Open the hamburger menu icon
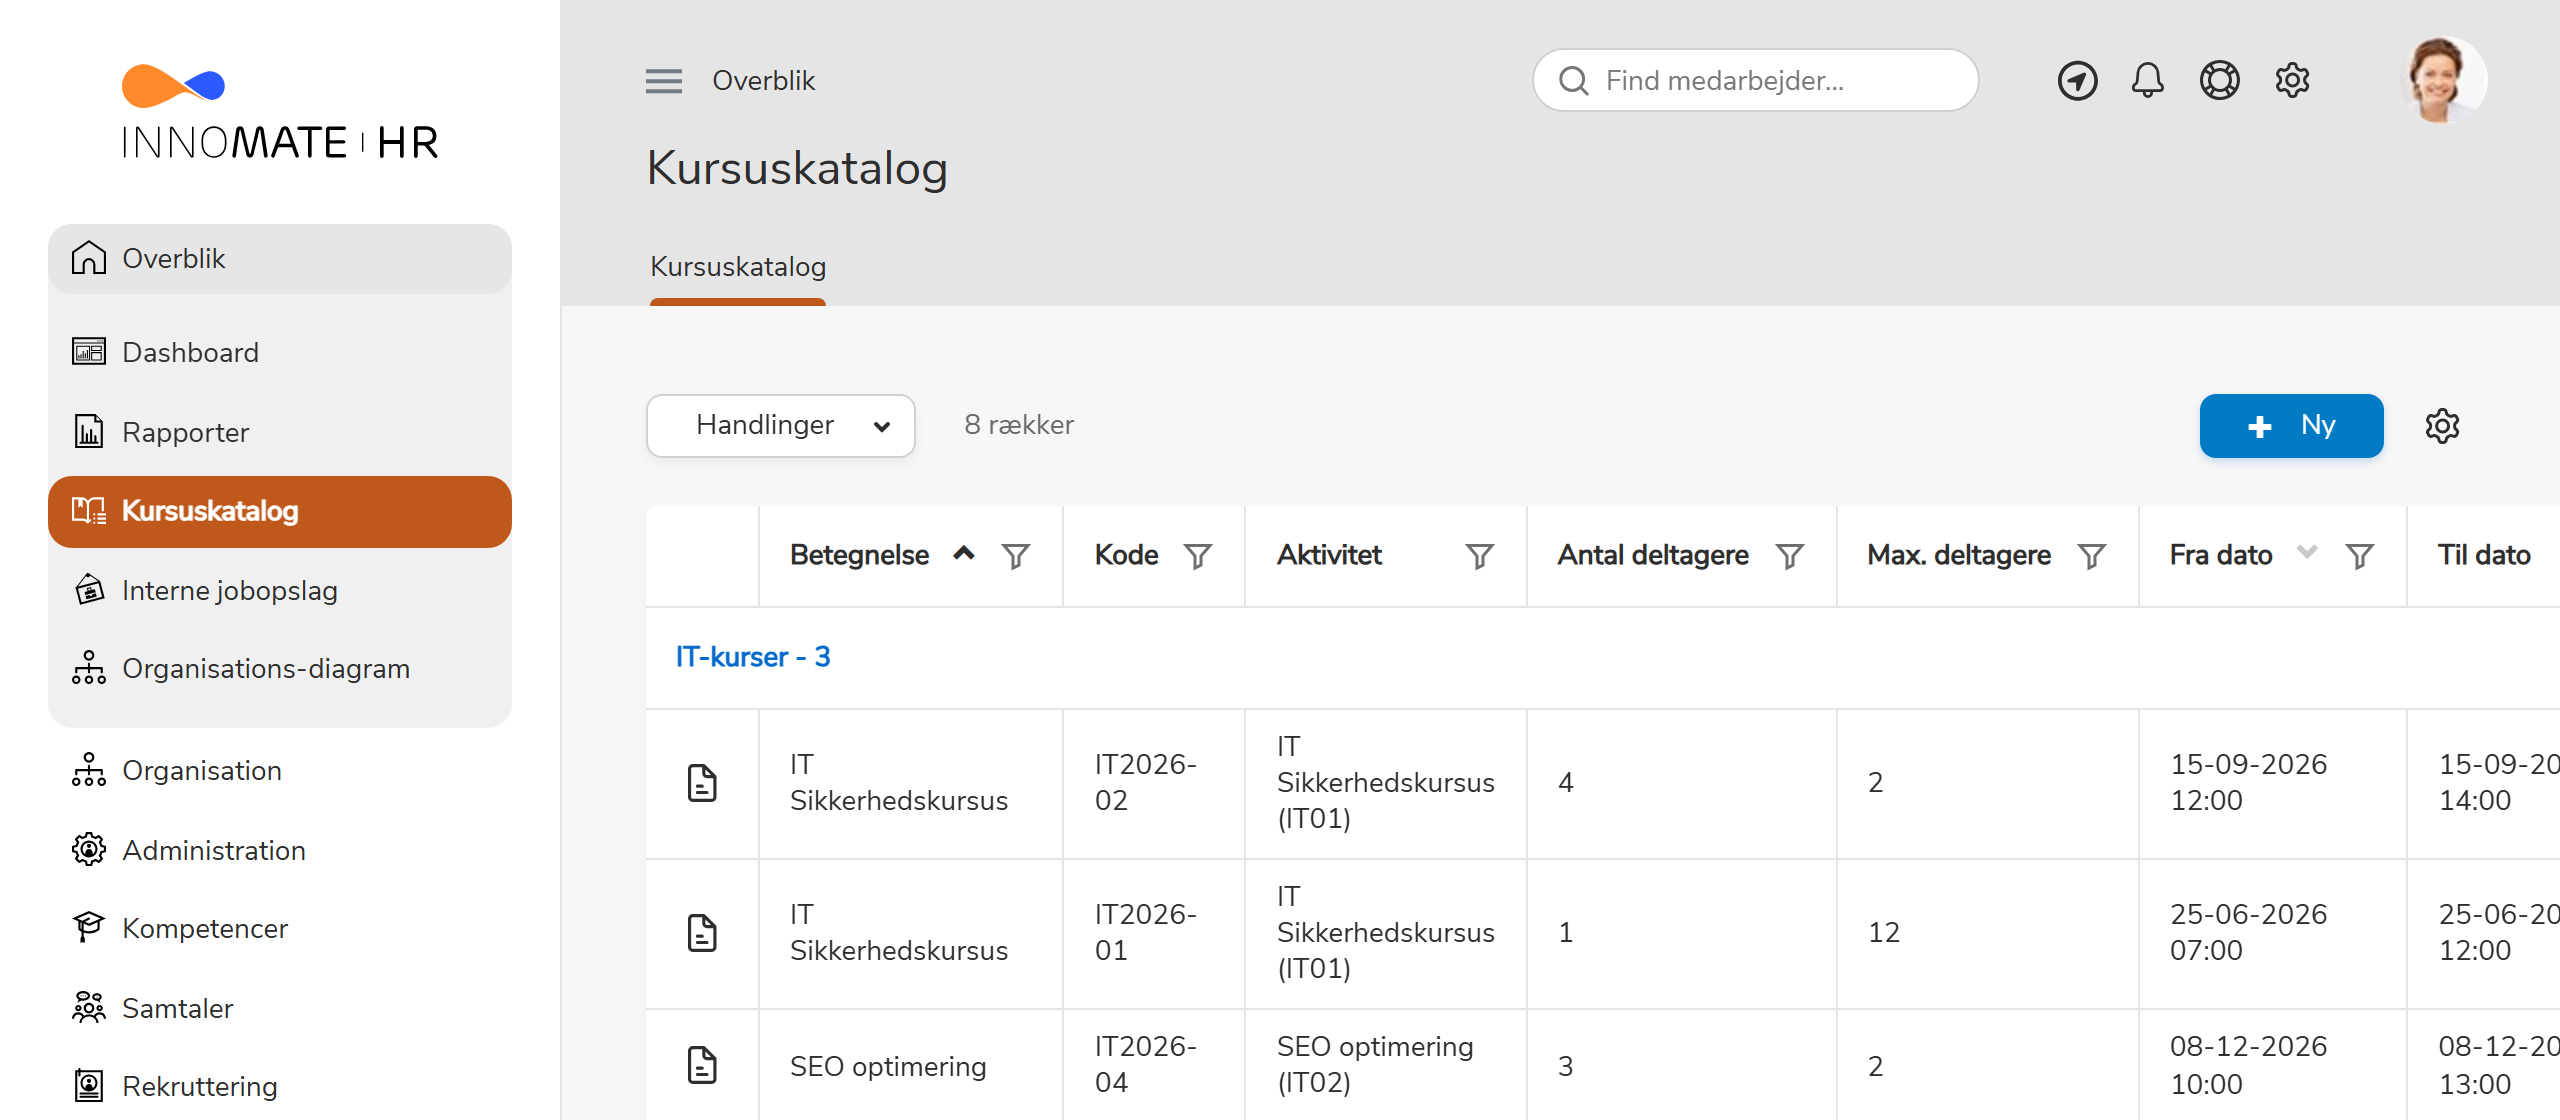Viewport: 2560px width, 1120px height. (x=663, y=81)
